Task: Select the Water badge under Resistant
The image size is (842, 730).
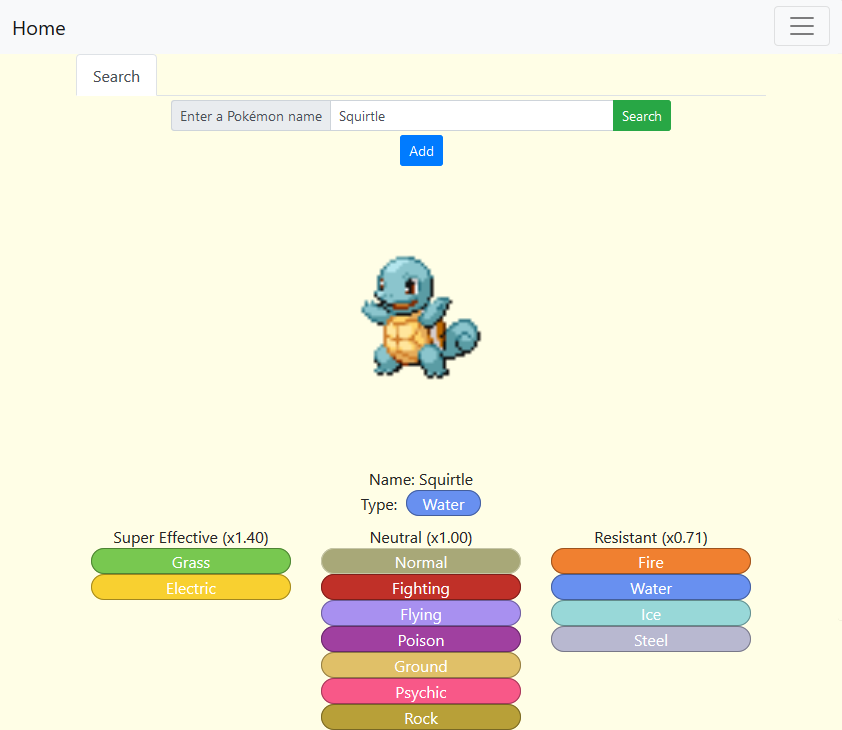Action: point(651,587)
